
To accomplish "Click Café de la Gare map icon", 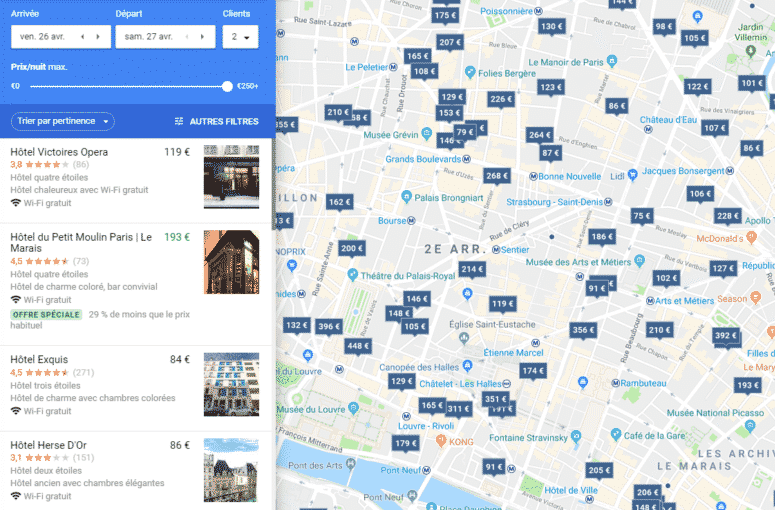I will tap(615, 434).
